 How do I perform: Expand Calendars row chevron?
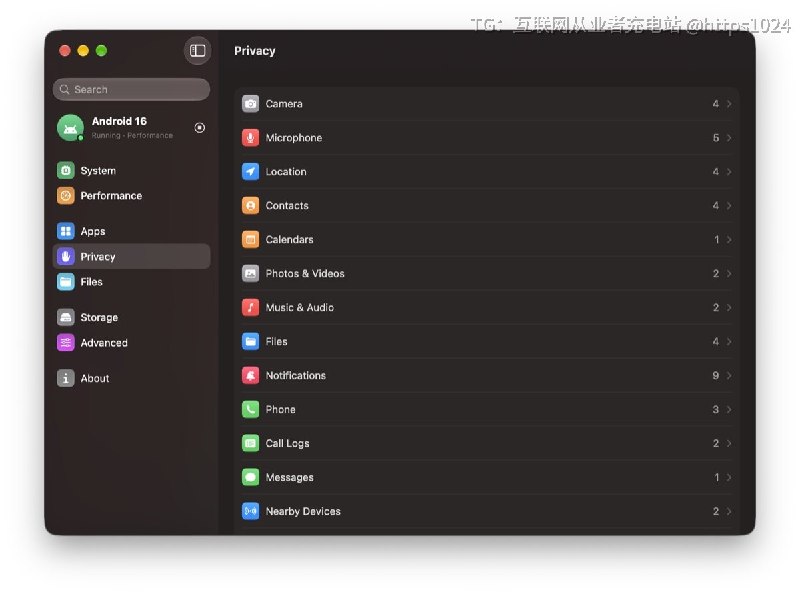[729, 239]
